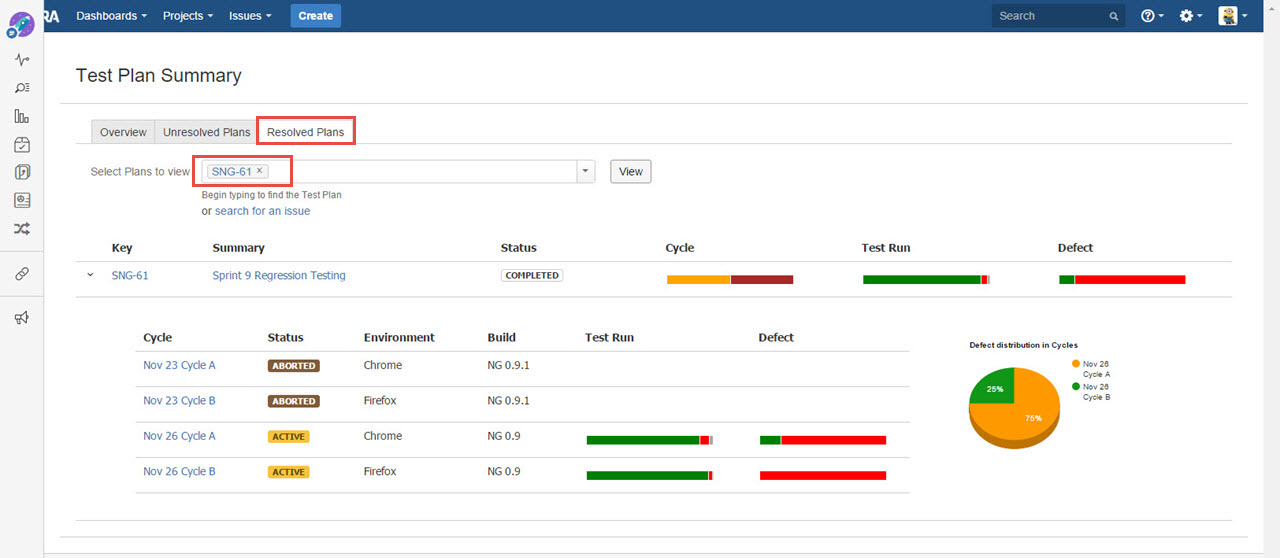Follow the 'search for an issue' link
Image resolution: width=1280 pixels, height=558 pixels.
[262, 211]
